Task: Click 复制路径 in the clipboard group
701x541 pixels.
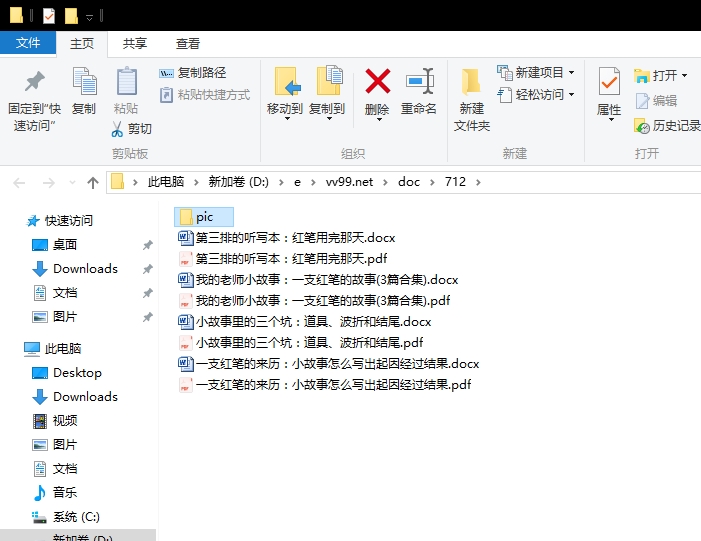Action: (193, 72)
